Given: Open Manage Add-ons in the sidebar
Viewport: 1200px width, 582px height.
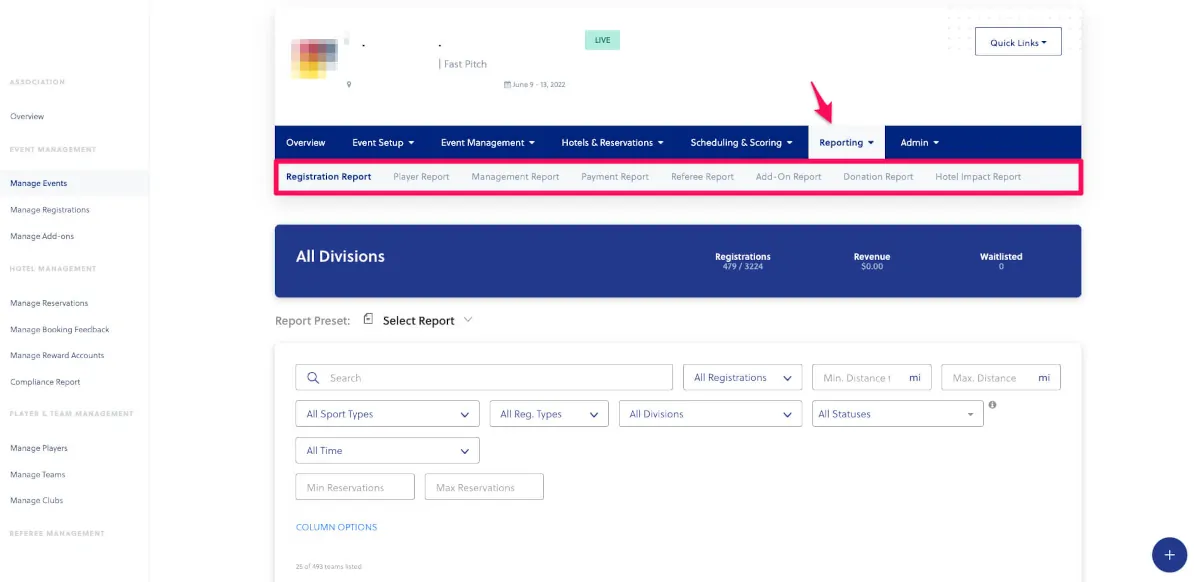Looking at the screenshot, I should coord(42,236).
